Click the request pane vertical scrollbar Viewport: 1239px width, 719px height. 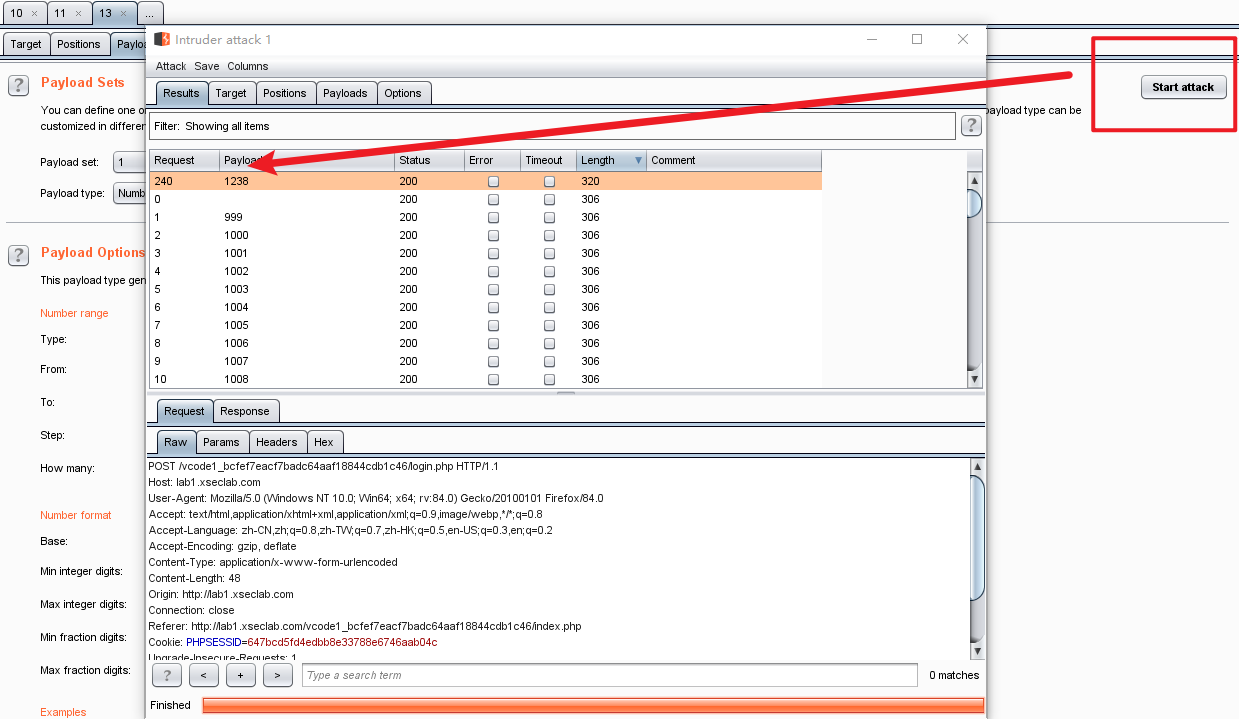tap(977, 558)
